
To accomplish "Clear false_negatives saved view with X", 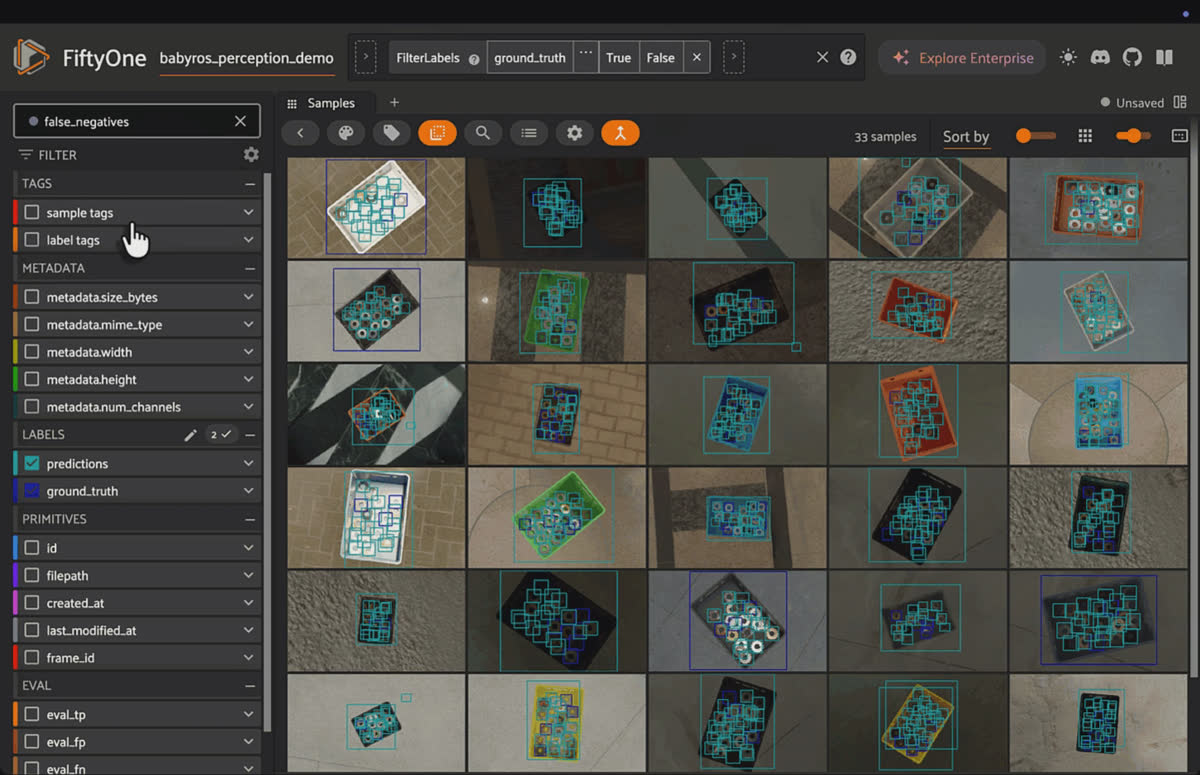I will 240,121.
